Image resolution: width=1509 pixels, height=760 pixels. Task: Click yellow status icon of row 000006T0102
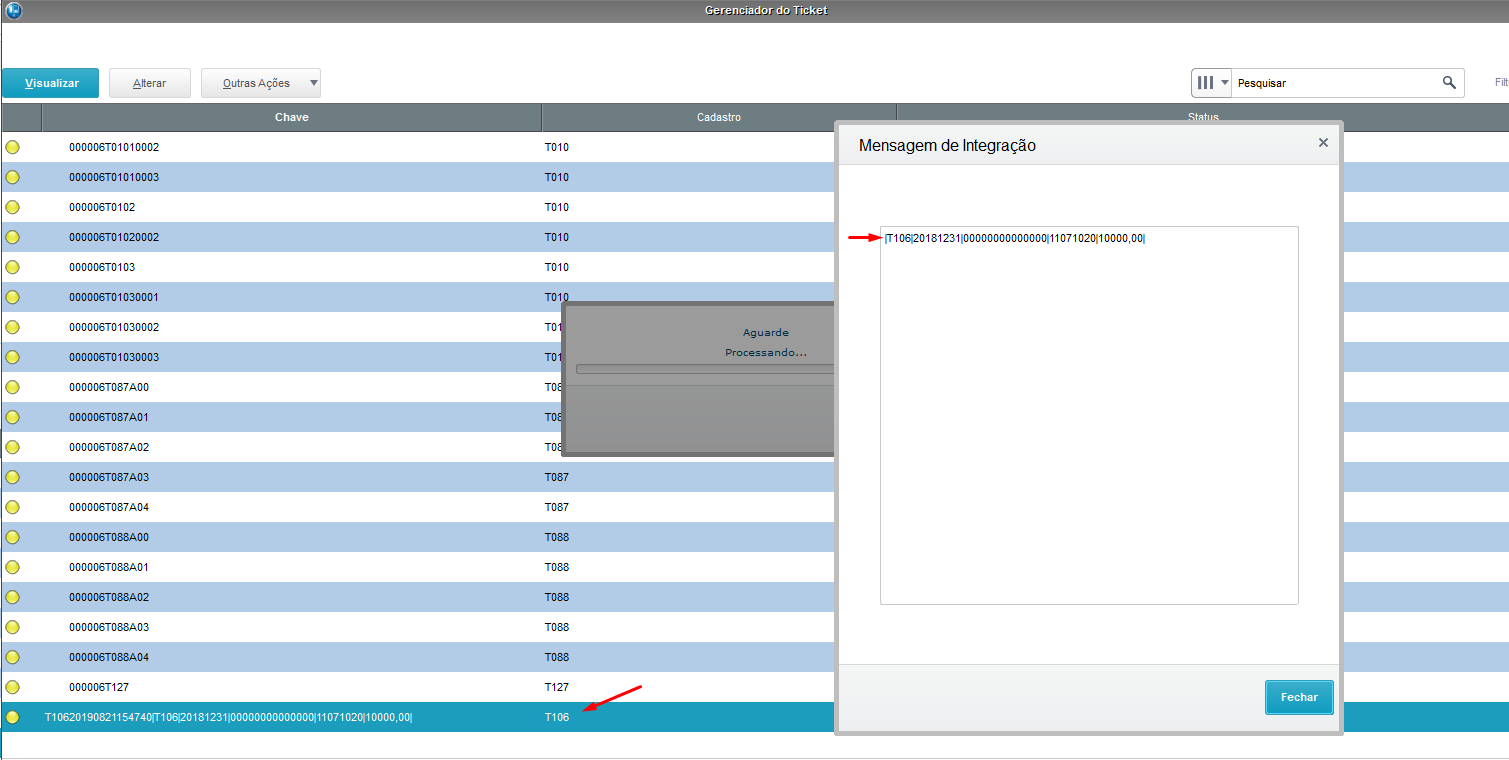13,207
